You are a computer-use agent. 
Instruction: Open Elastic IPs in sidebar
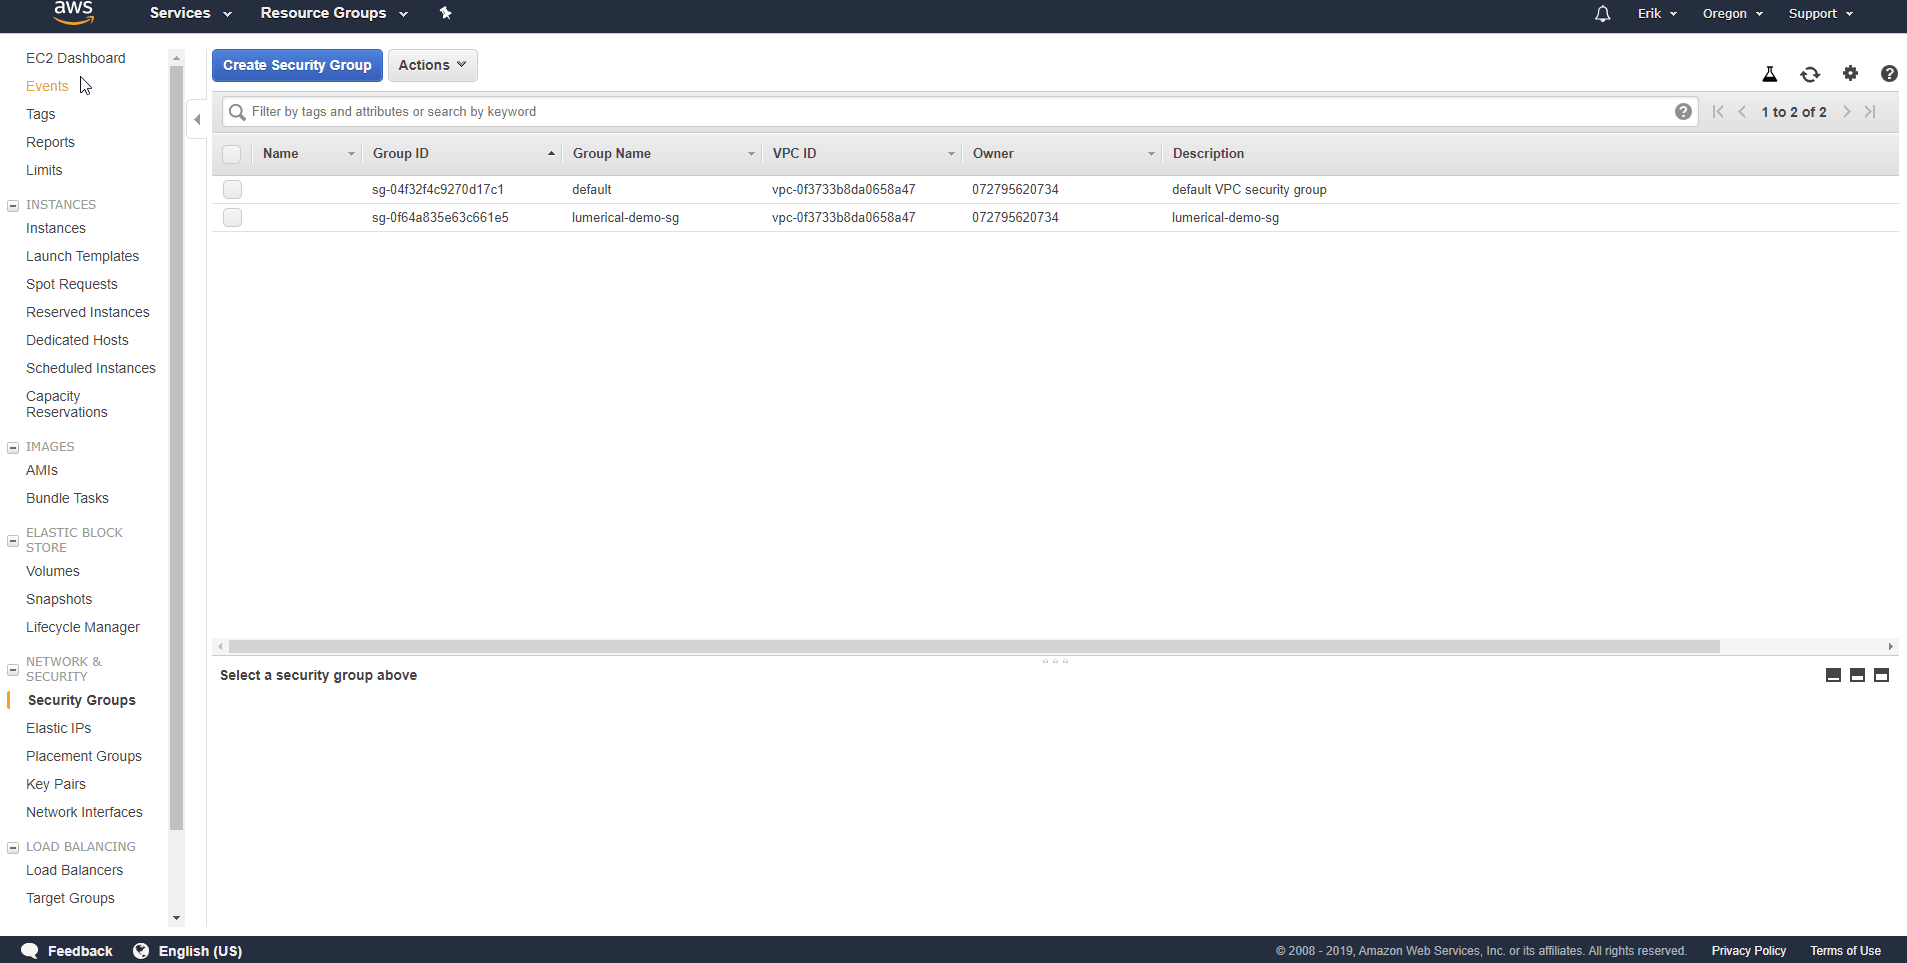[59, 728]
